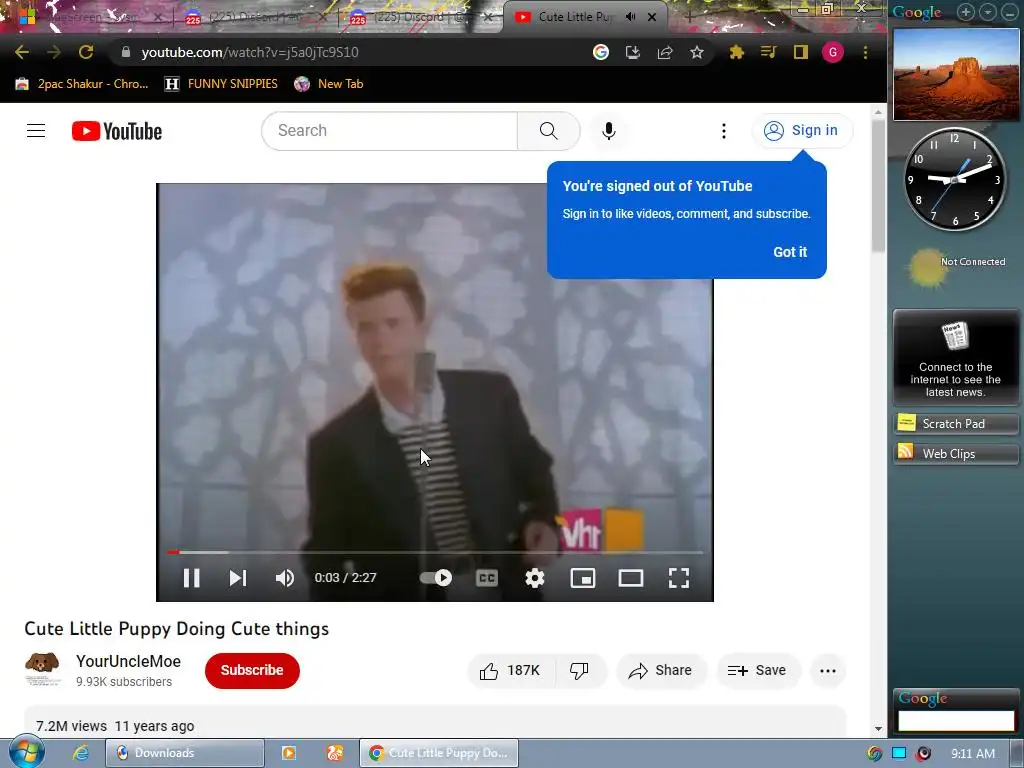Start voice search with the microphone
This screenshot has height=768, width=1024.
(x=609, y=131)
